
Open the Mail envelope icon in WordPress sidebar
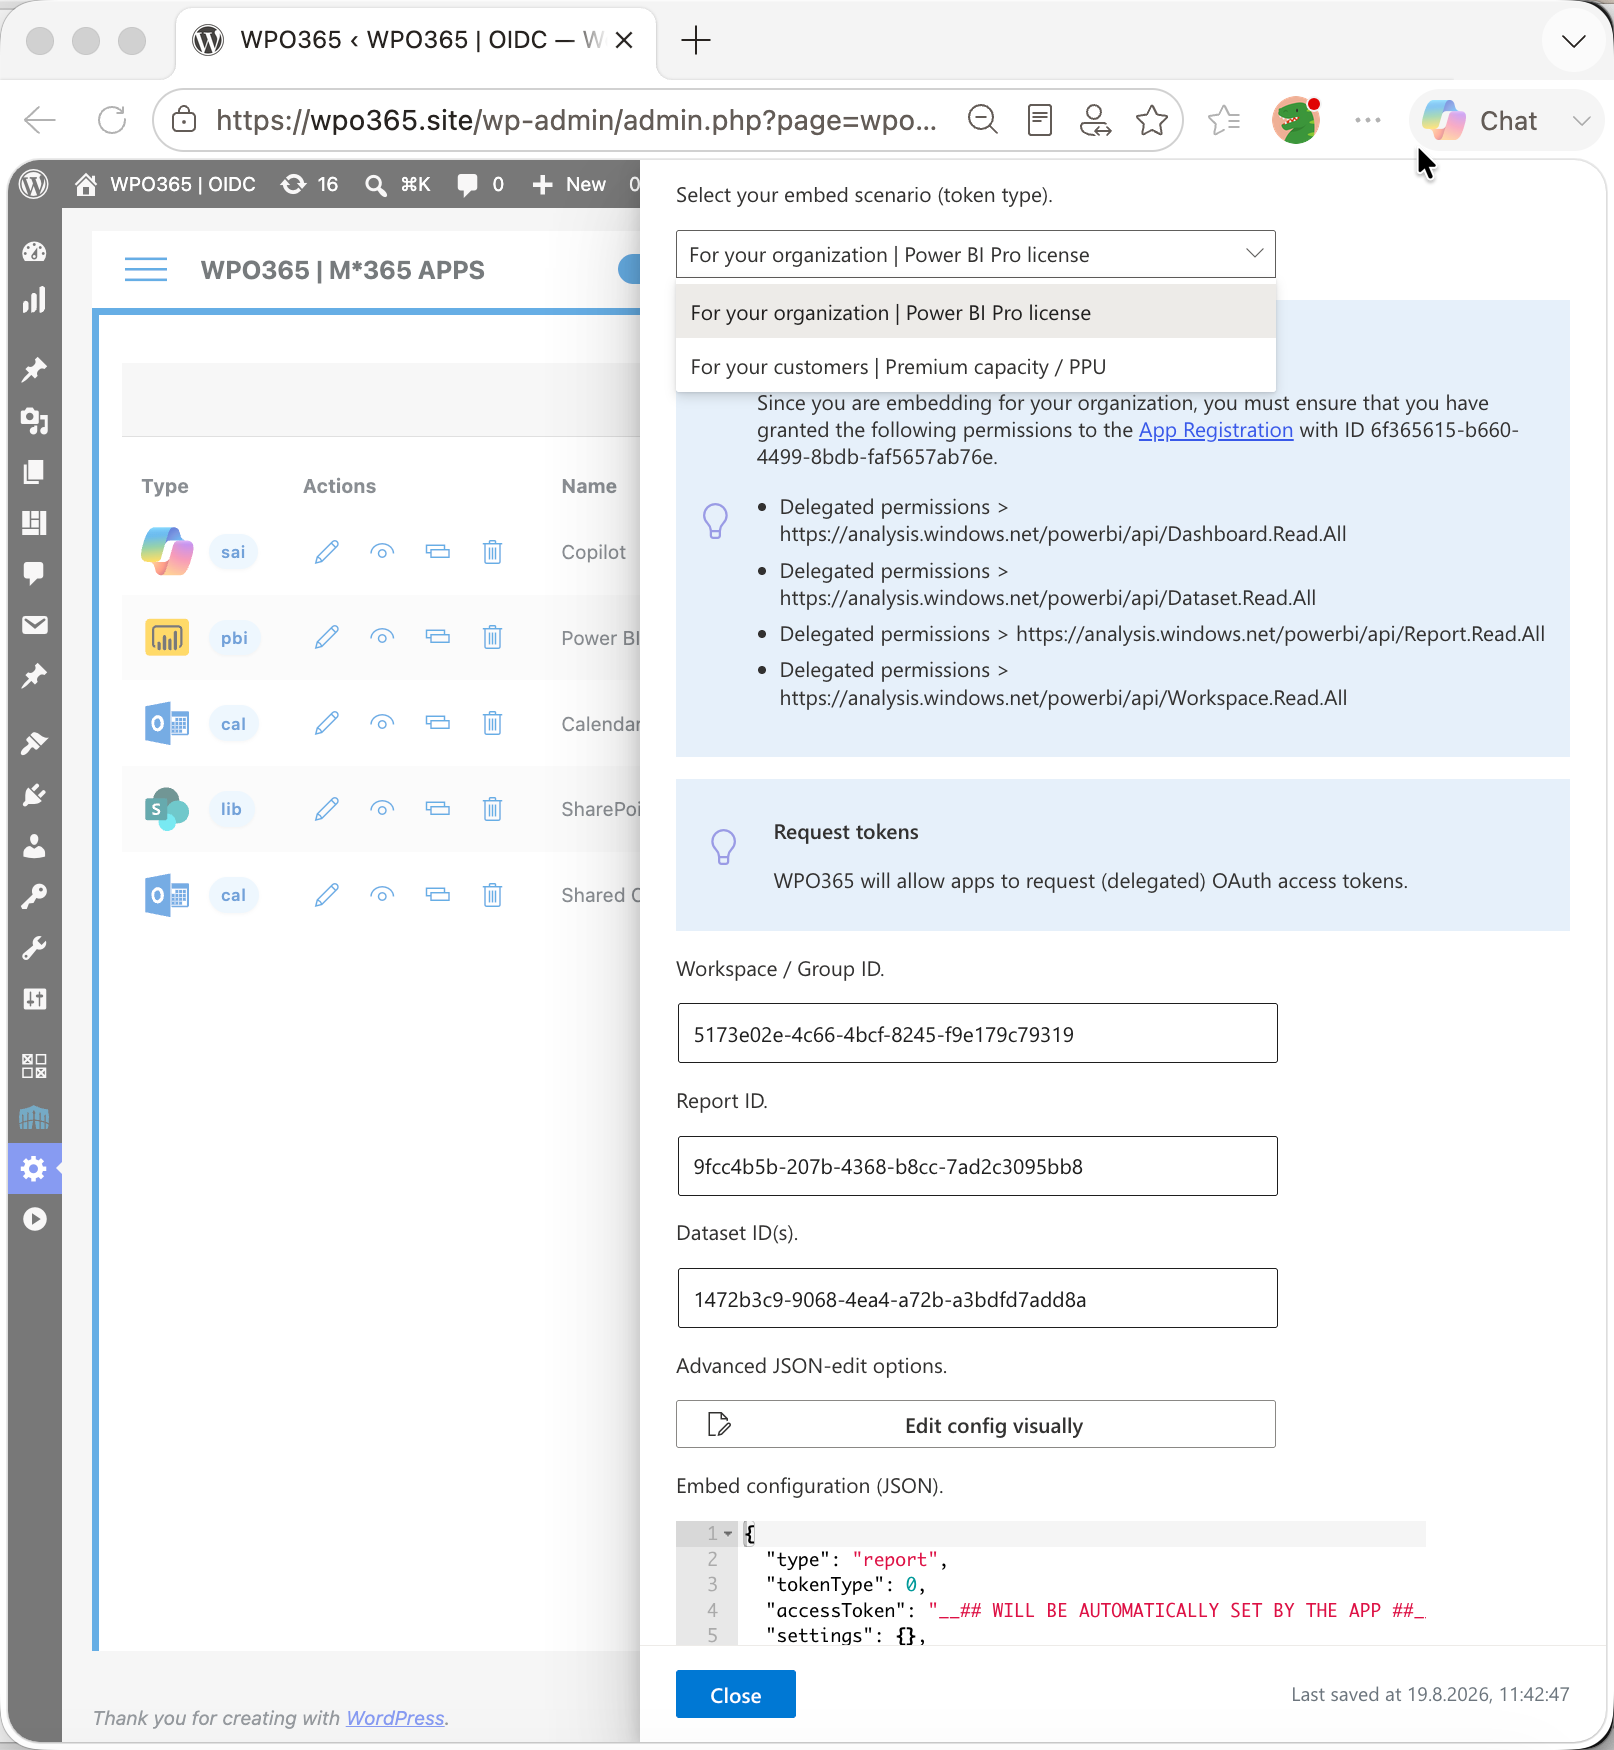point(35,625)
